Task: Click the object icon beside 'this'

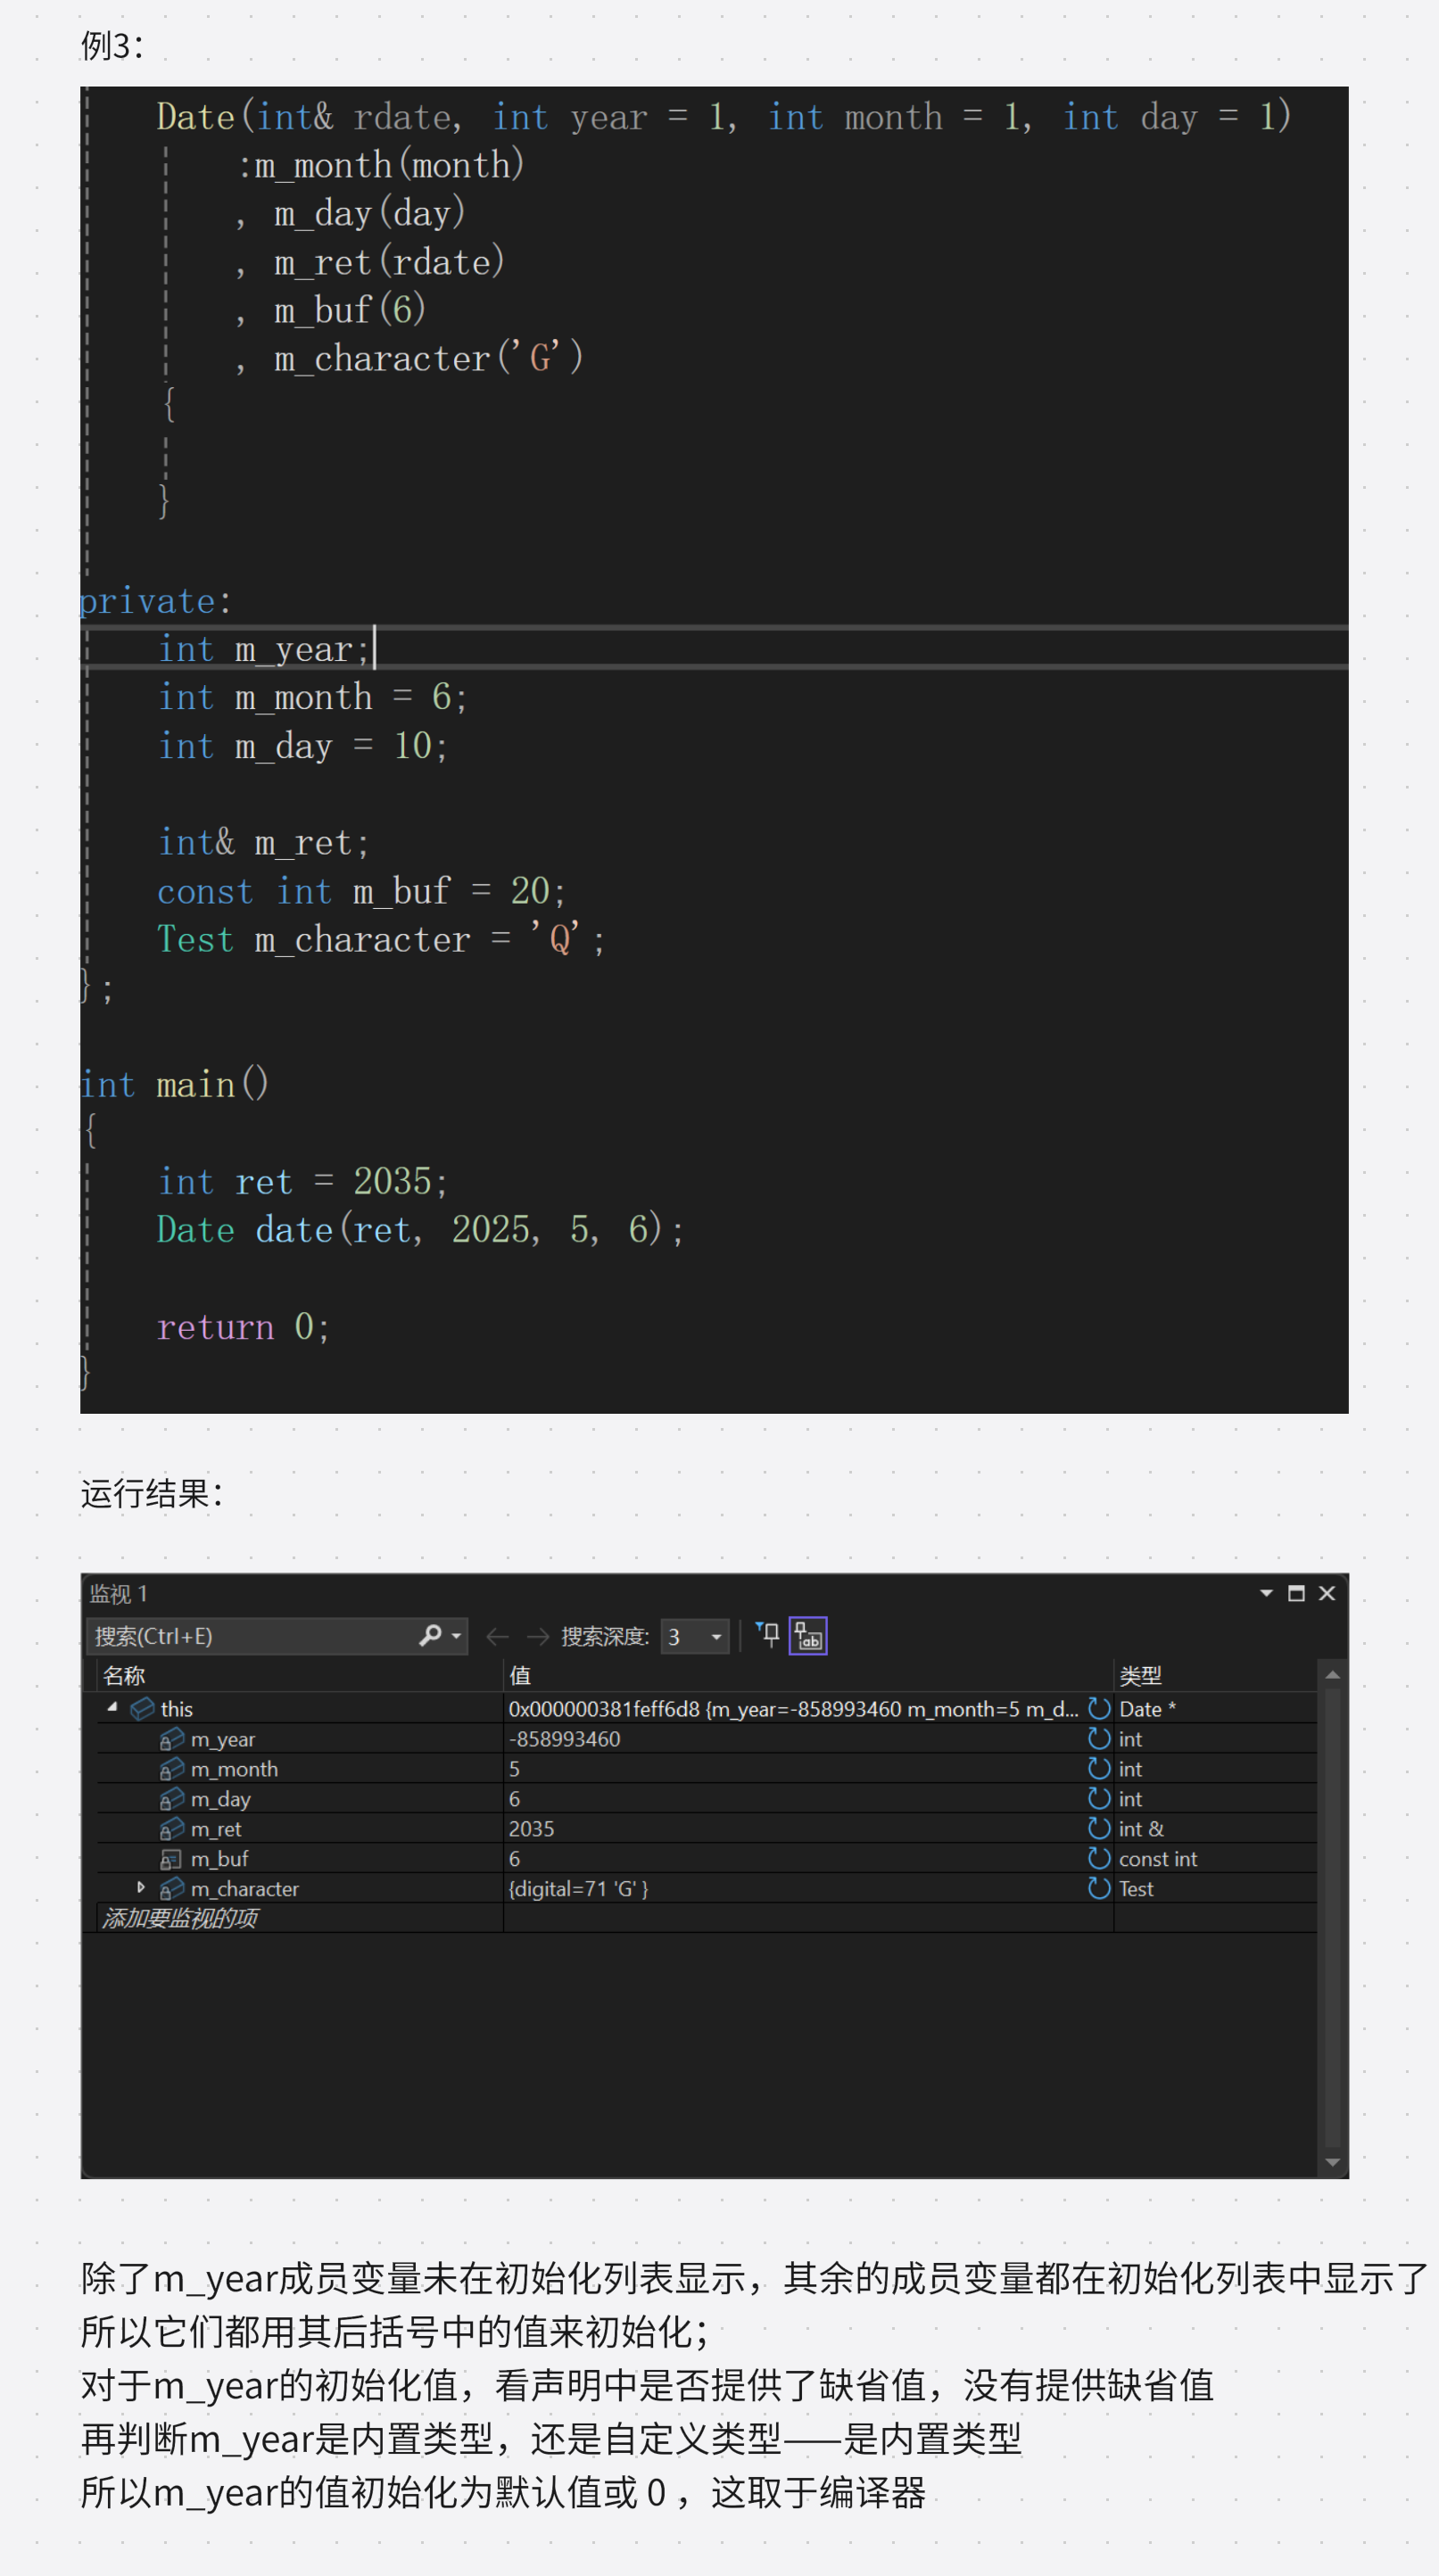Action: (142, 1708)
